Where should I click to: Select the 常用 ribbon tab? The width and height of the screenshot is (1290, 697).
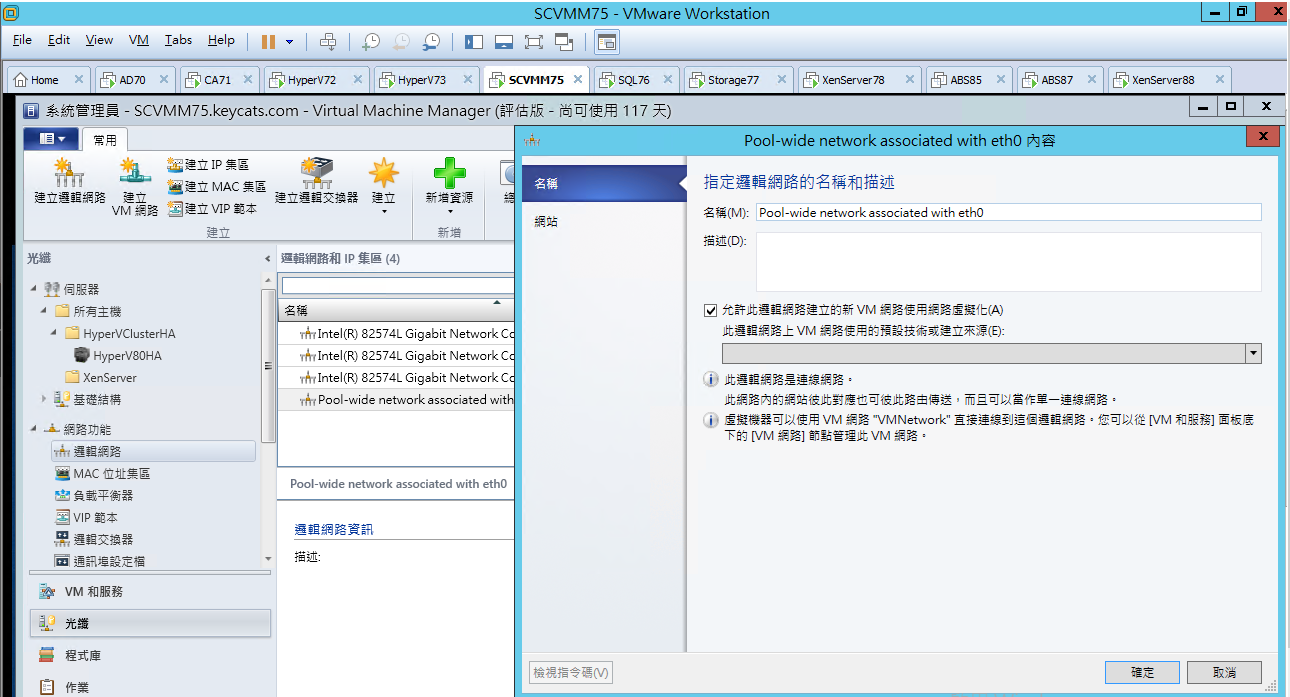coord(105,140)
